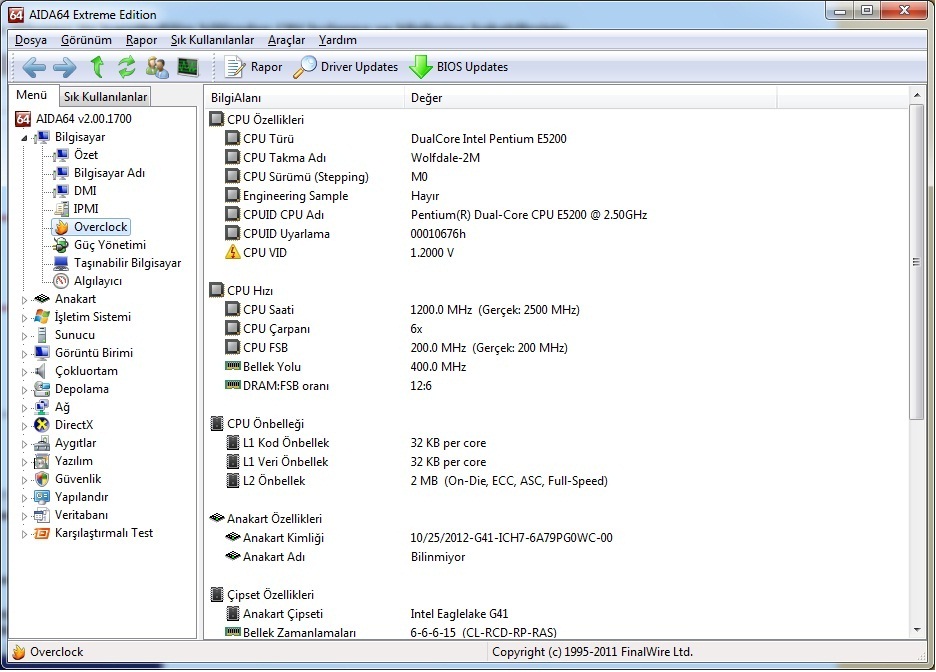Click the Güvenlik shield icon
Viewport: 936px width, 672px height.
point(42,479)
